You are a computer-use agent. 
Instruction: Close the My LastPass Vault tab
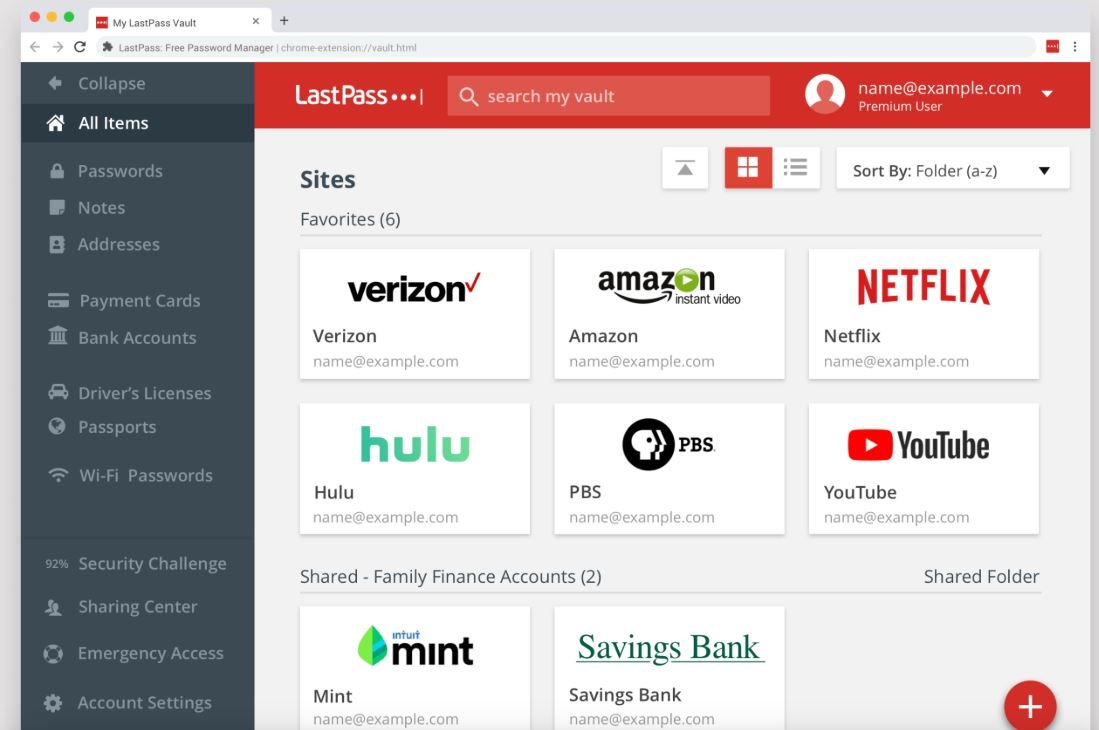coord(256,21)
